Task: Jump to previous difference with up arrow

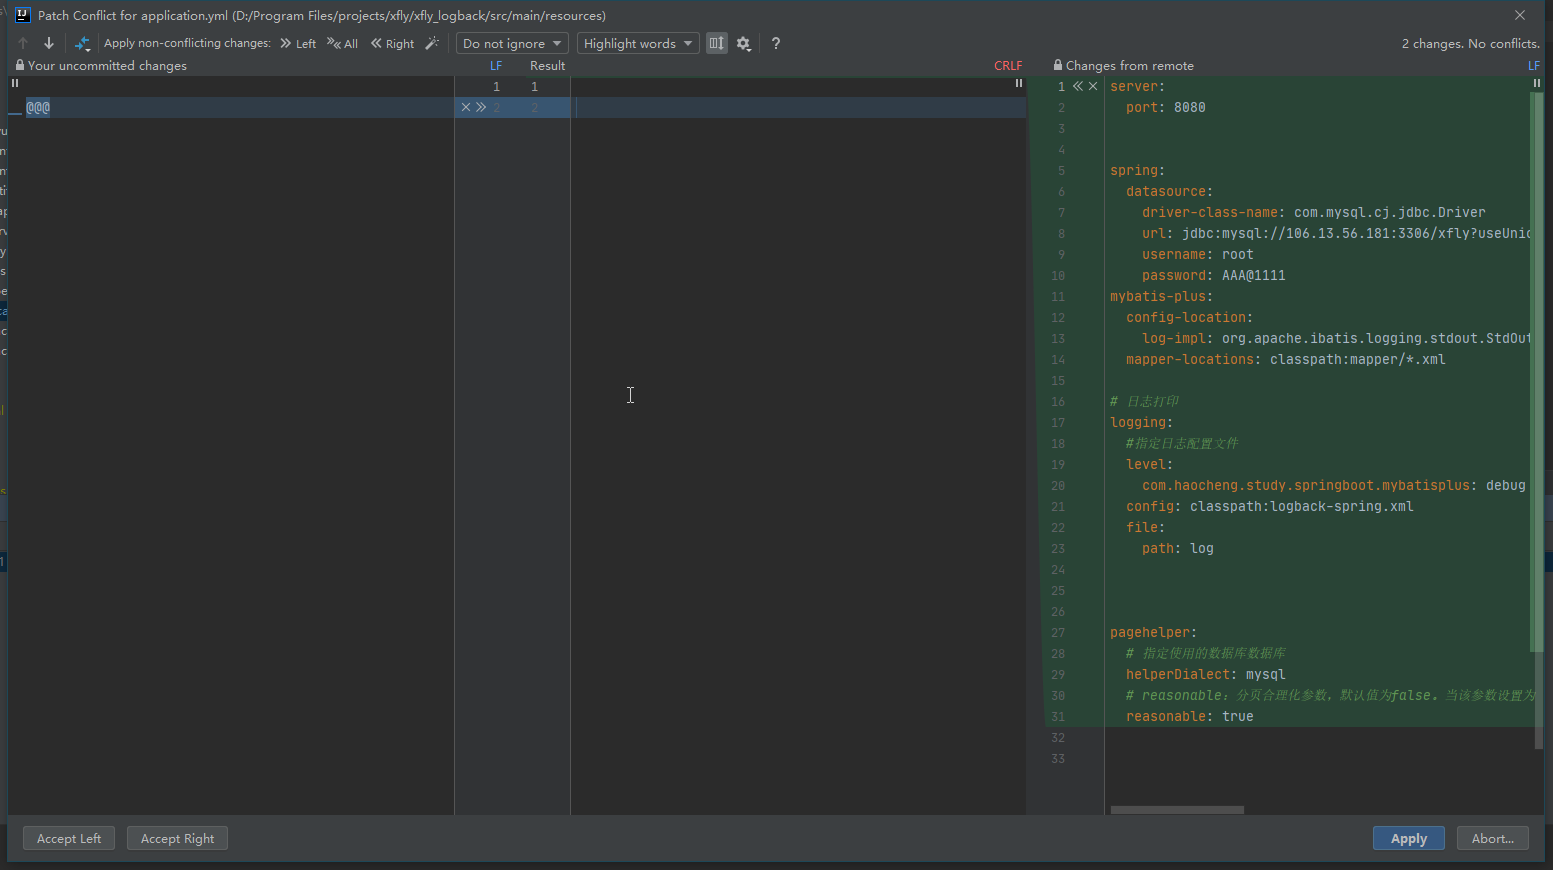Action: tap(22, 43)
